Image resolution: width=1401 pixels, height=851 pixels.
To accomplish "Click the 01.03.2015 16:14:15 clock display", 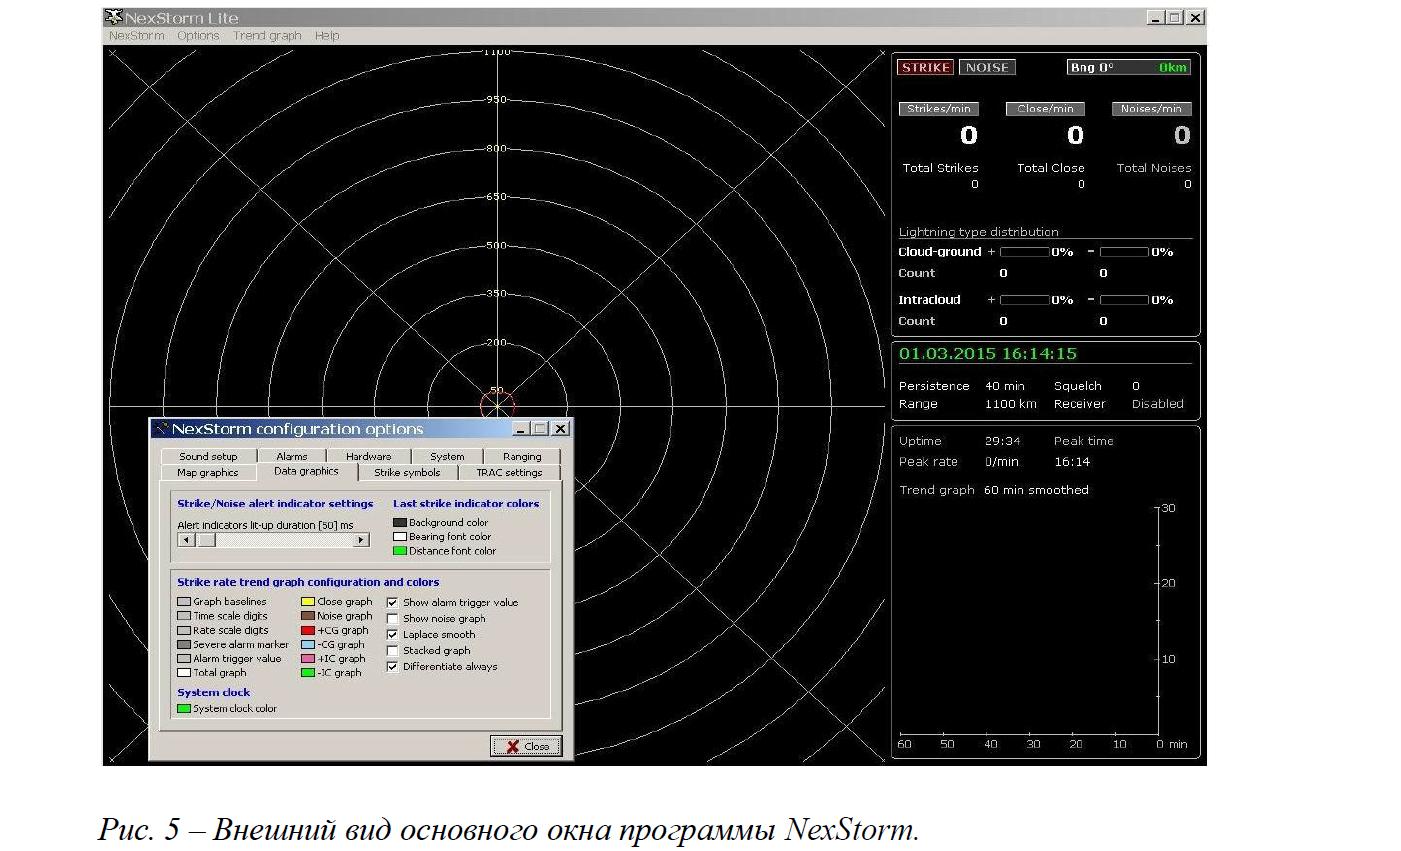I will click(x=988, y=353).
